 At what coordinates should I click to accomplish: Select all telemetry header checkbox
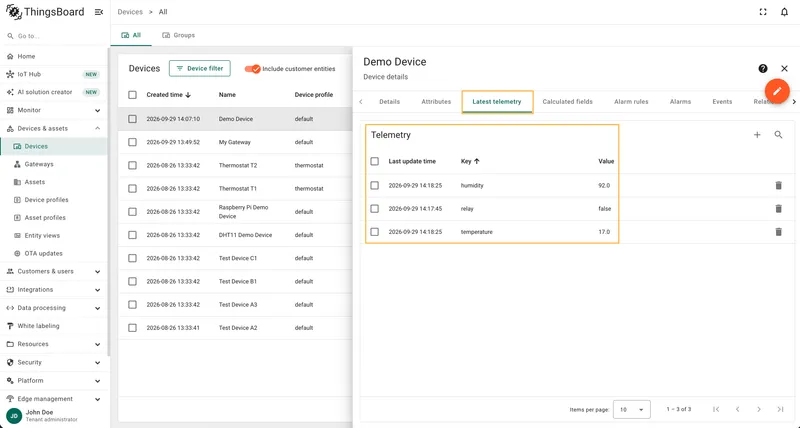(x=374, y=161)
